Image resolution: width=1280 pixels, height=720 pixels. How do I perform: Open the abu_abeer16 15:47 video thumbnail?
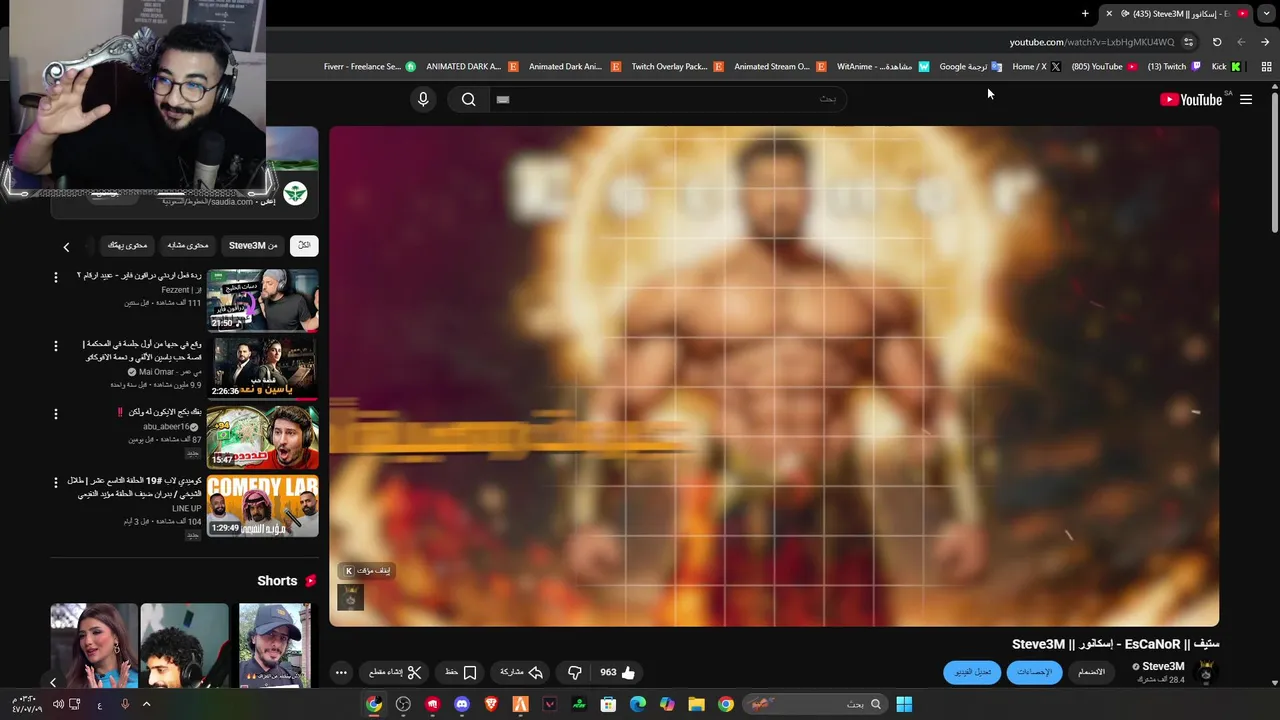point(263,437)
